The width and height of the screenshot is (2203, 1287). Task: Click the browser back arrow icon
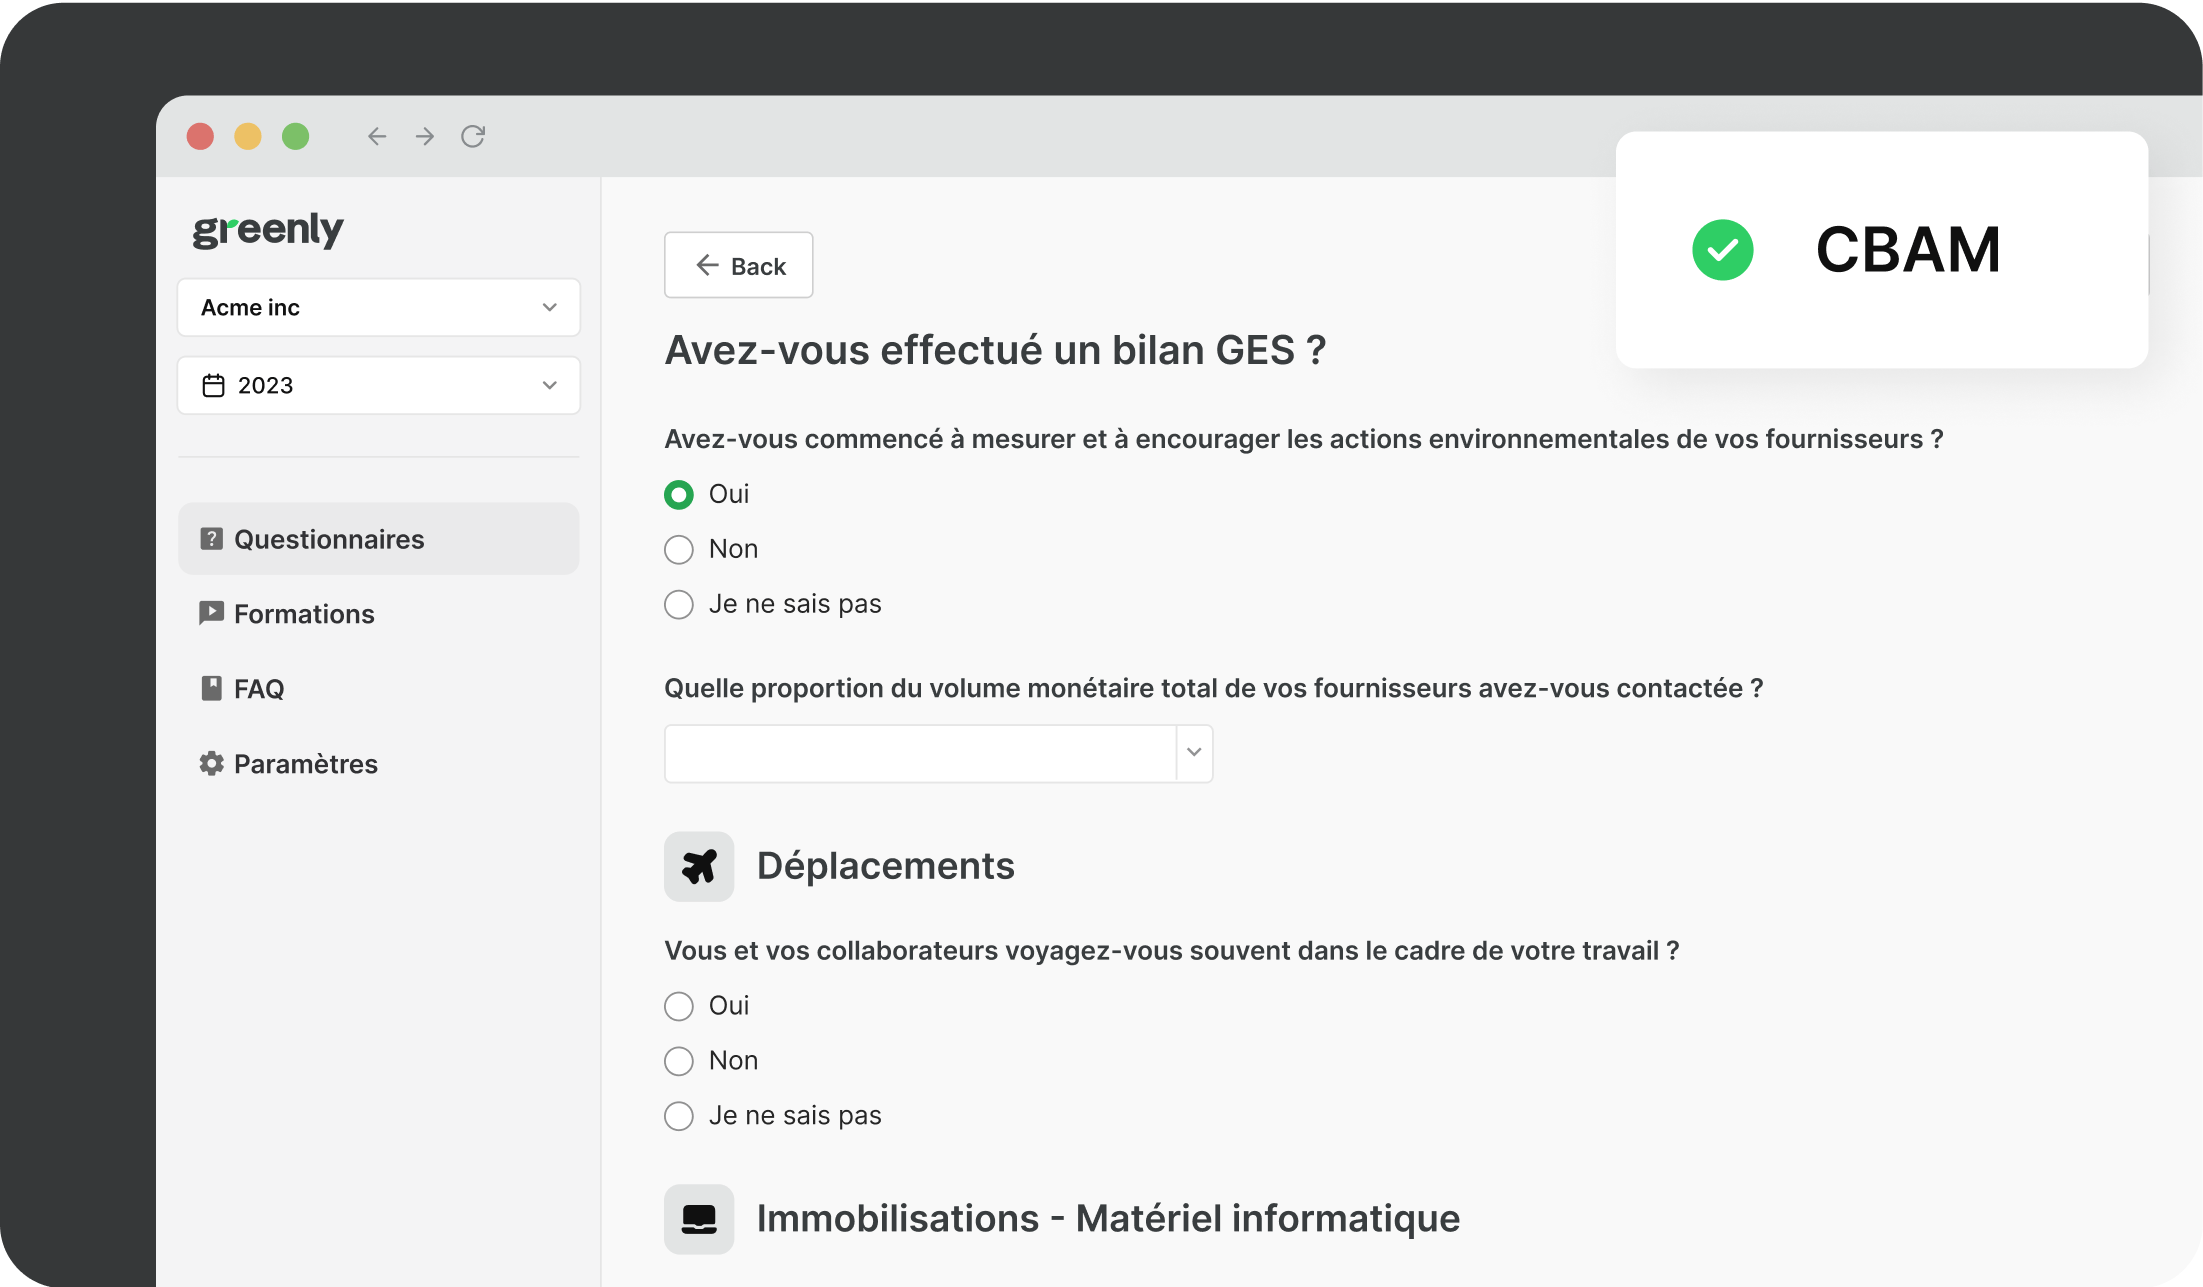point(377,136)
